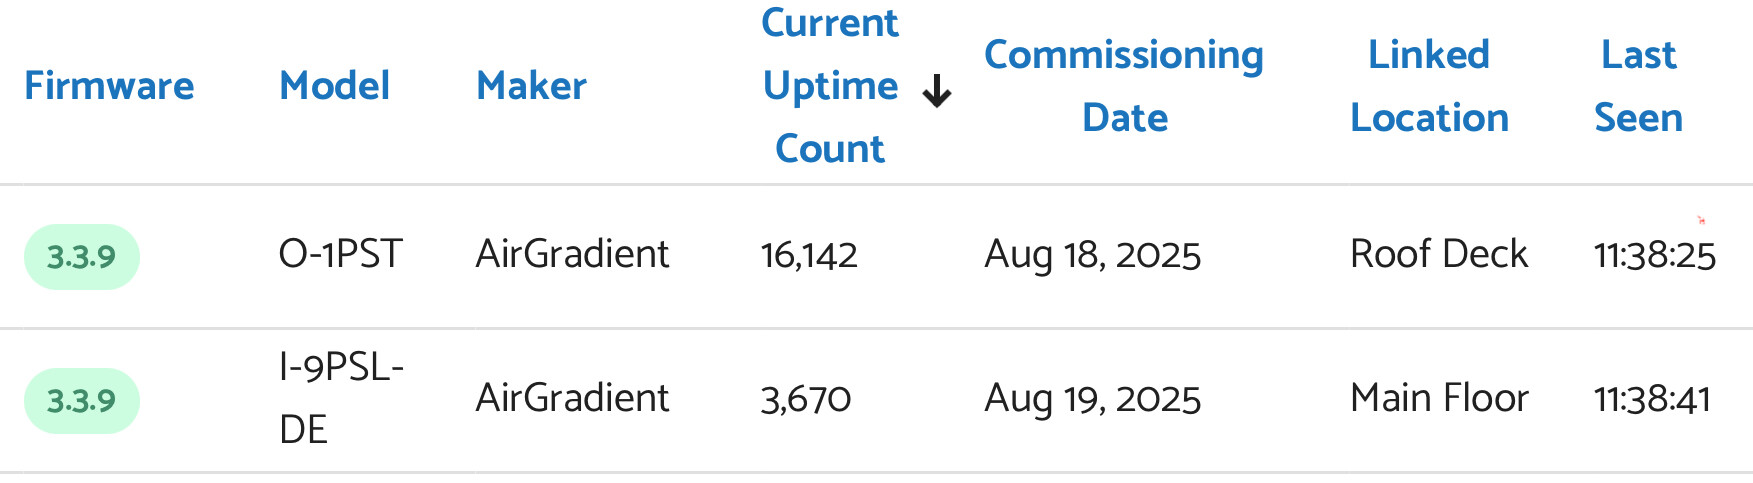The width and height of the screenshot is (1753, 483).
Task: Click the descending sort arrow icon
Action: [936, 91]
